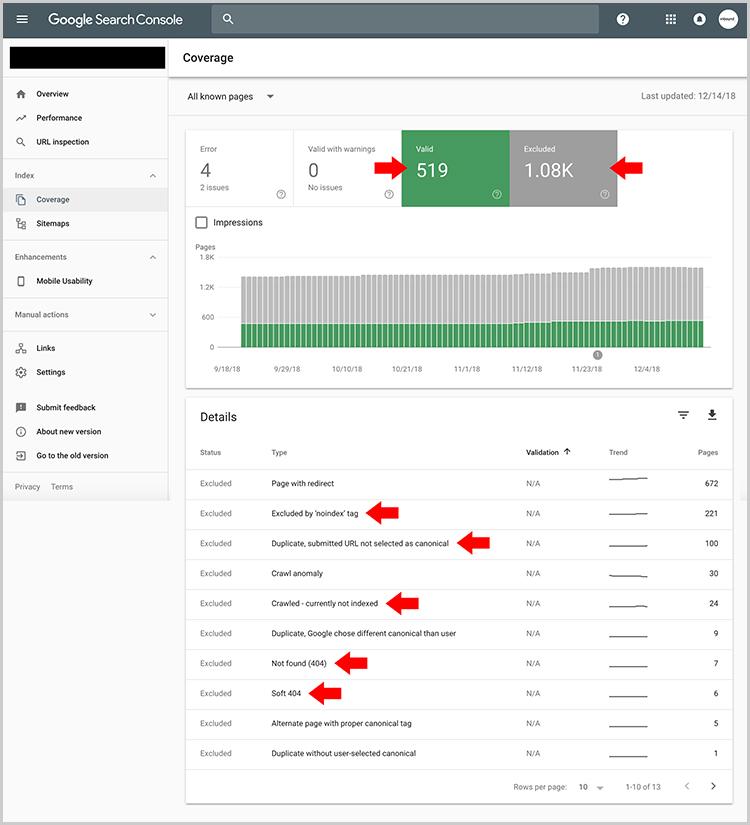
Task: Click the Sitemaps tree icon
Action: (x=21, y=224)
